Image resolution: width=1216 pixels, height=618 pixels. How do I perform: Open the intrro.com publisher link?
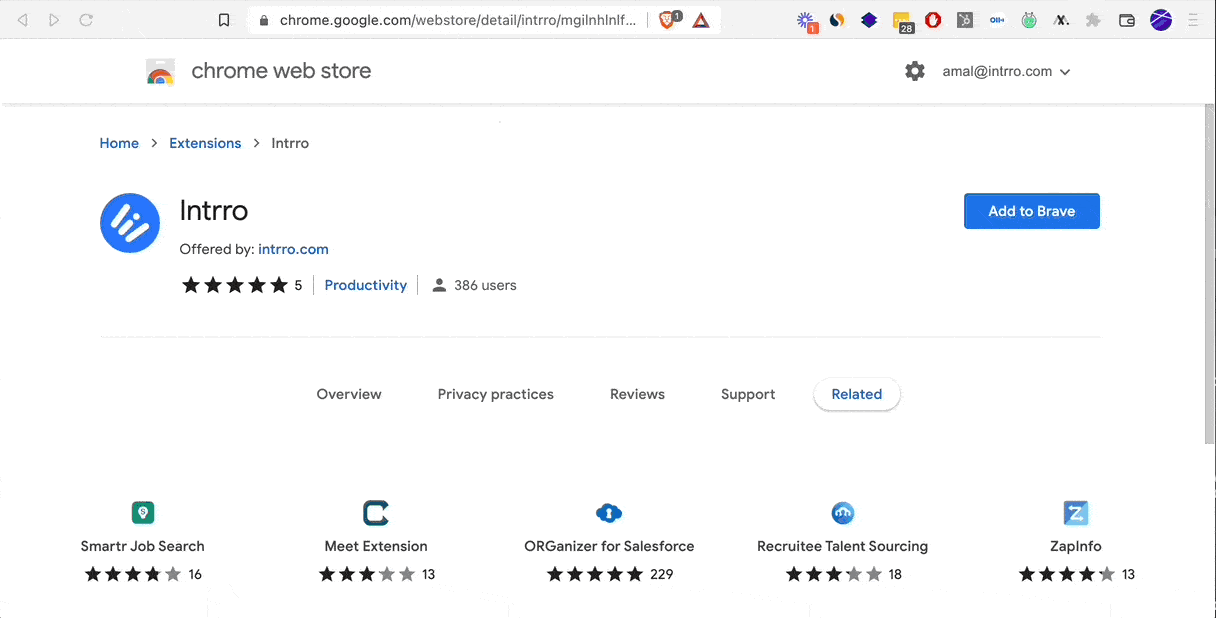coord(293,249)
